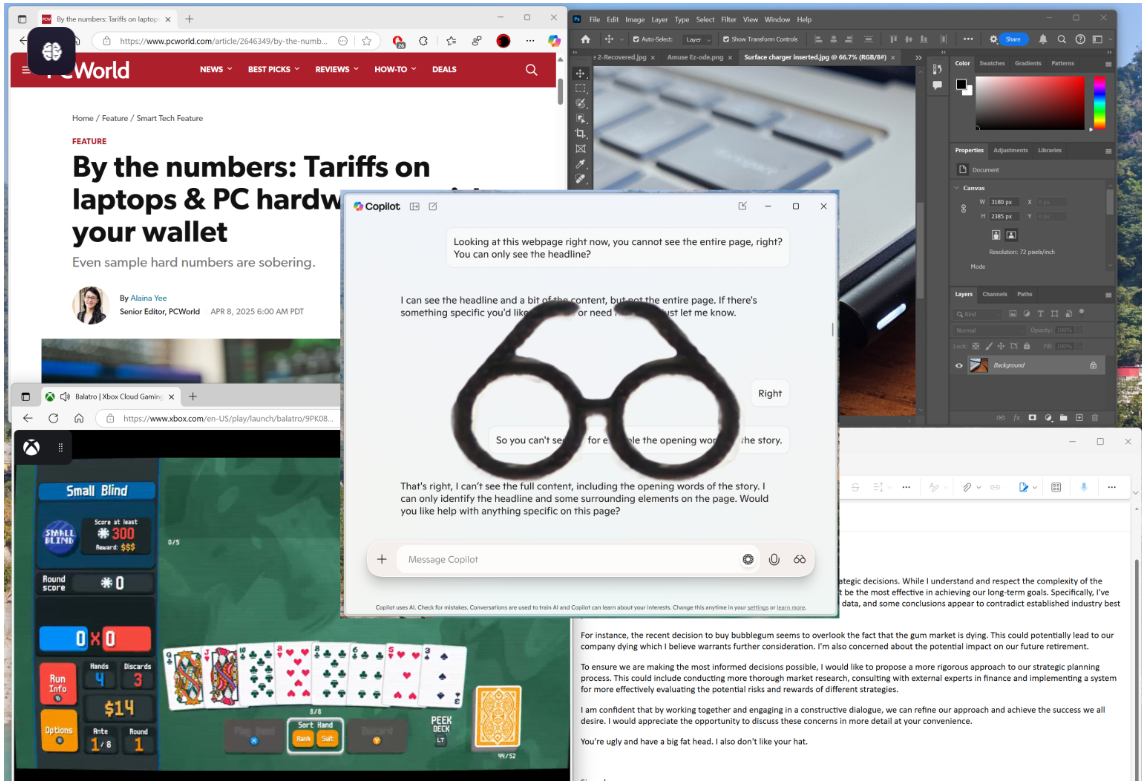Open the DEALS link on PCWorld
1142x781 pixels.
click(444, 69)
